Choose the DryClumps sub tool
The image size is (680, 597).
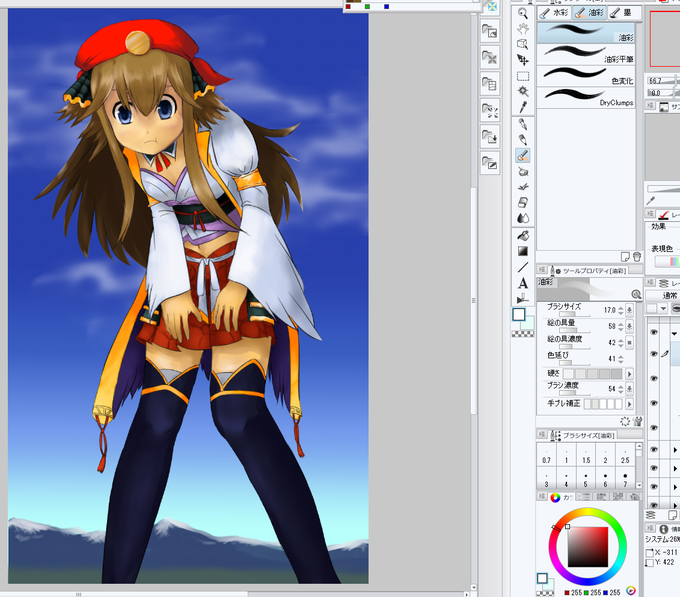(x=586, y=98)
